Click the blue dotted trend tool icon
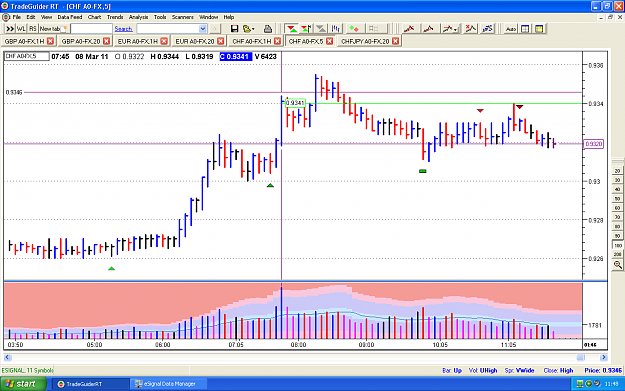The width and height of the screenshot is (625, 391). click(487, 29)
